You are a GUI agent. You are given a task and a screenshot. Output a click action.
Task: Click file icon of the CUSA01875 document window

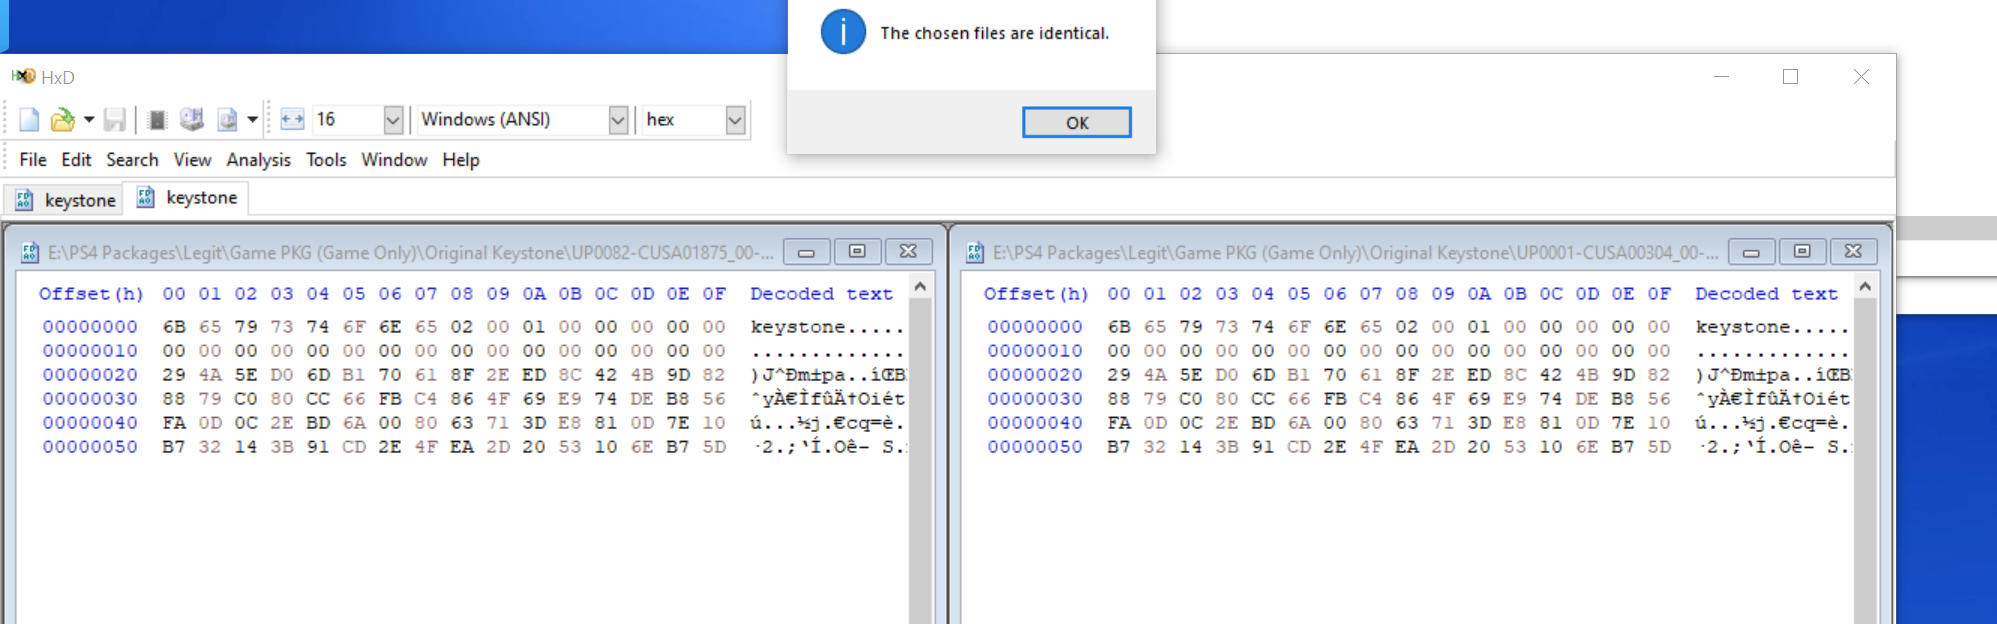pos(30,253)
